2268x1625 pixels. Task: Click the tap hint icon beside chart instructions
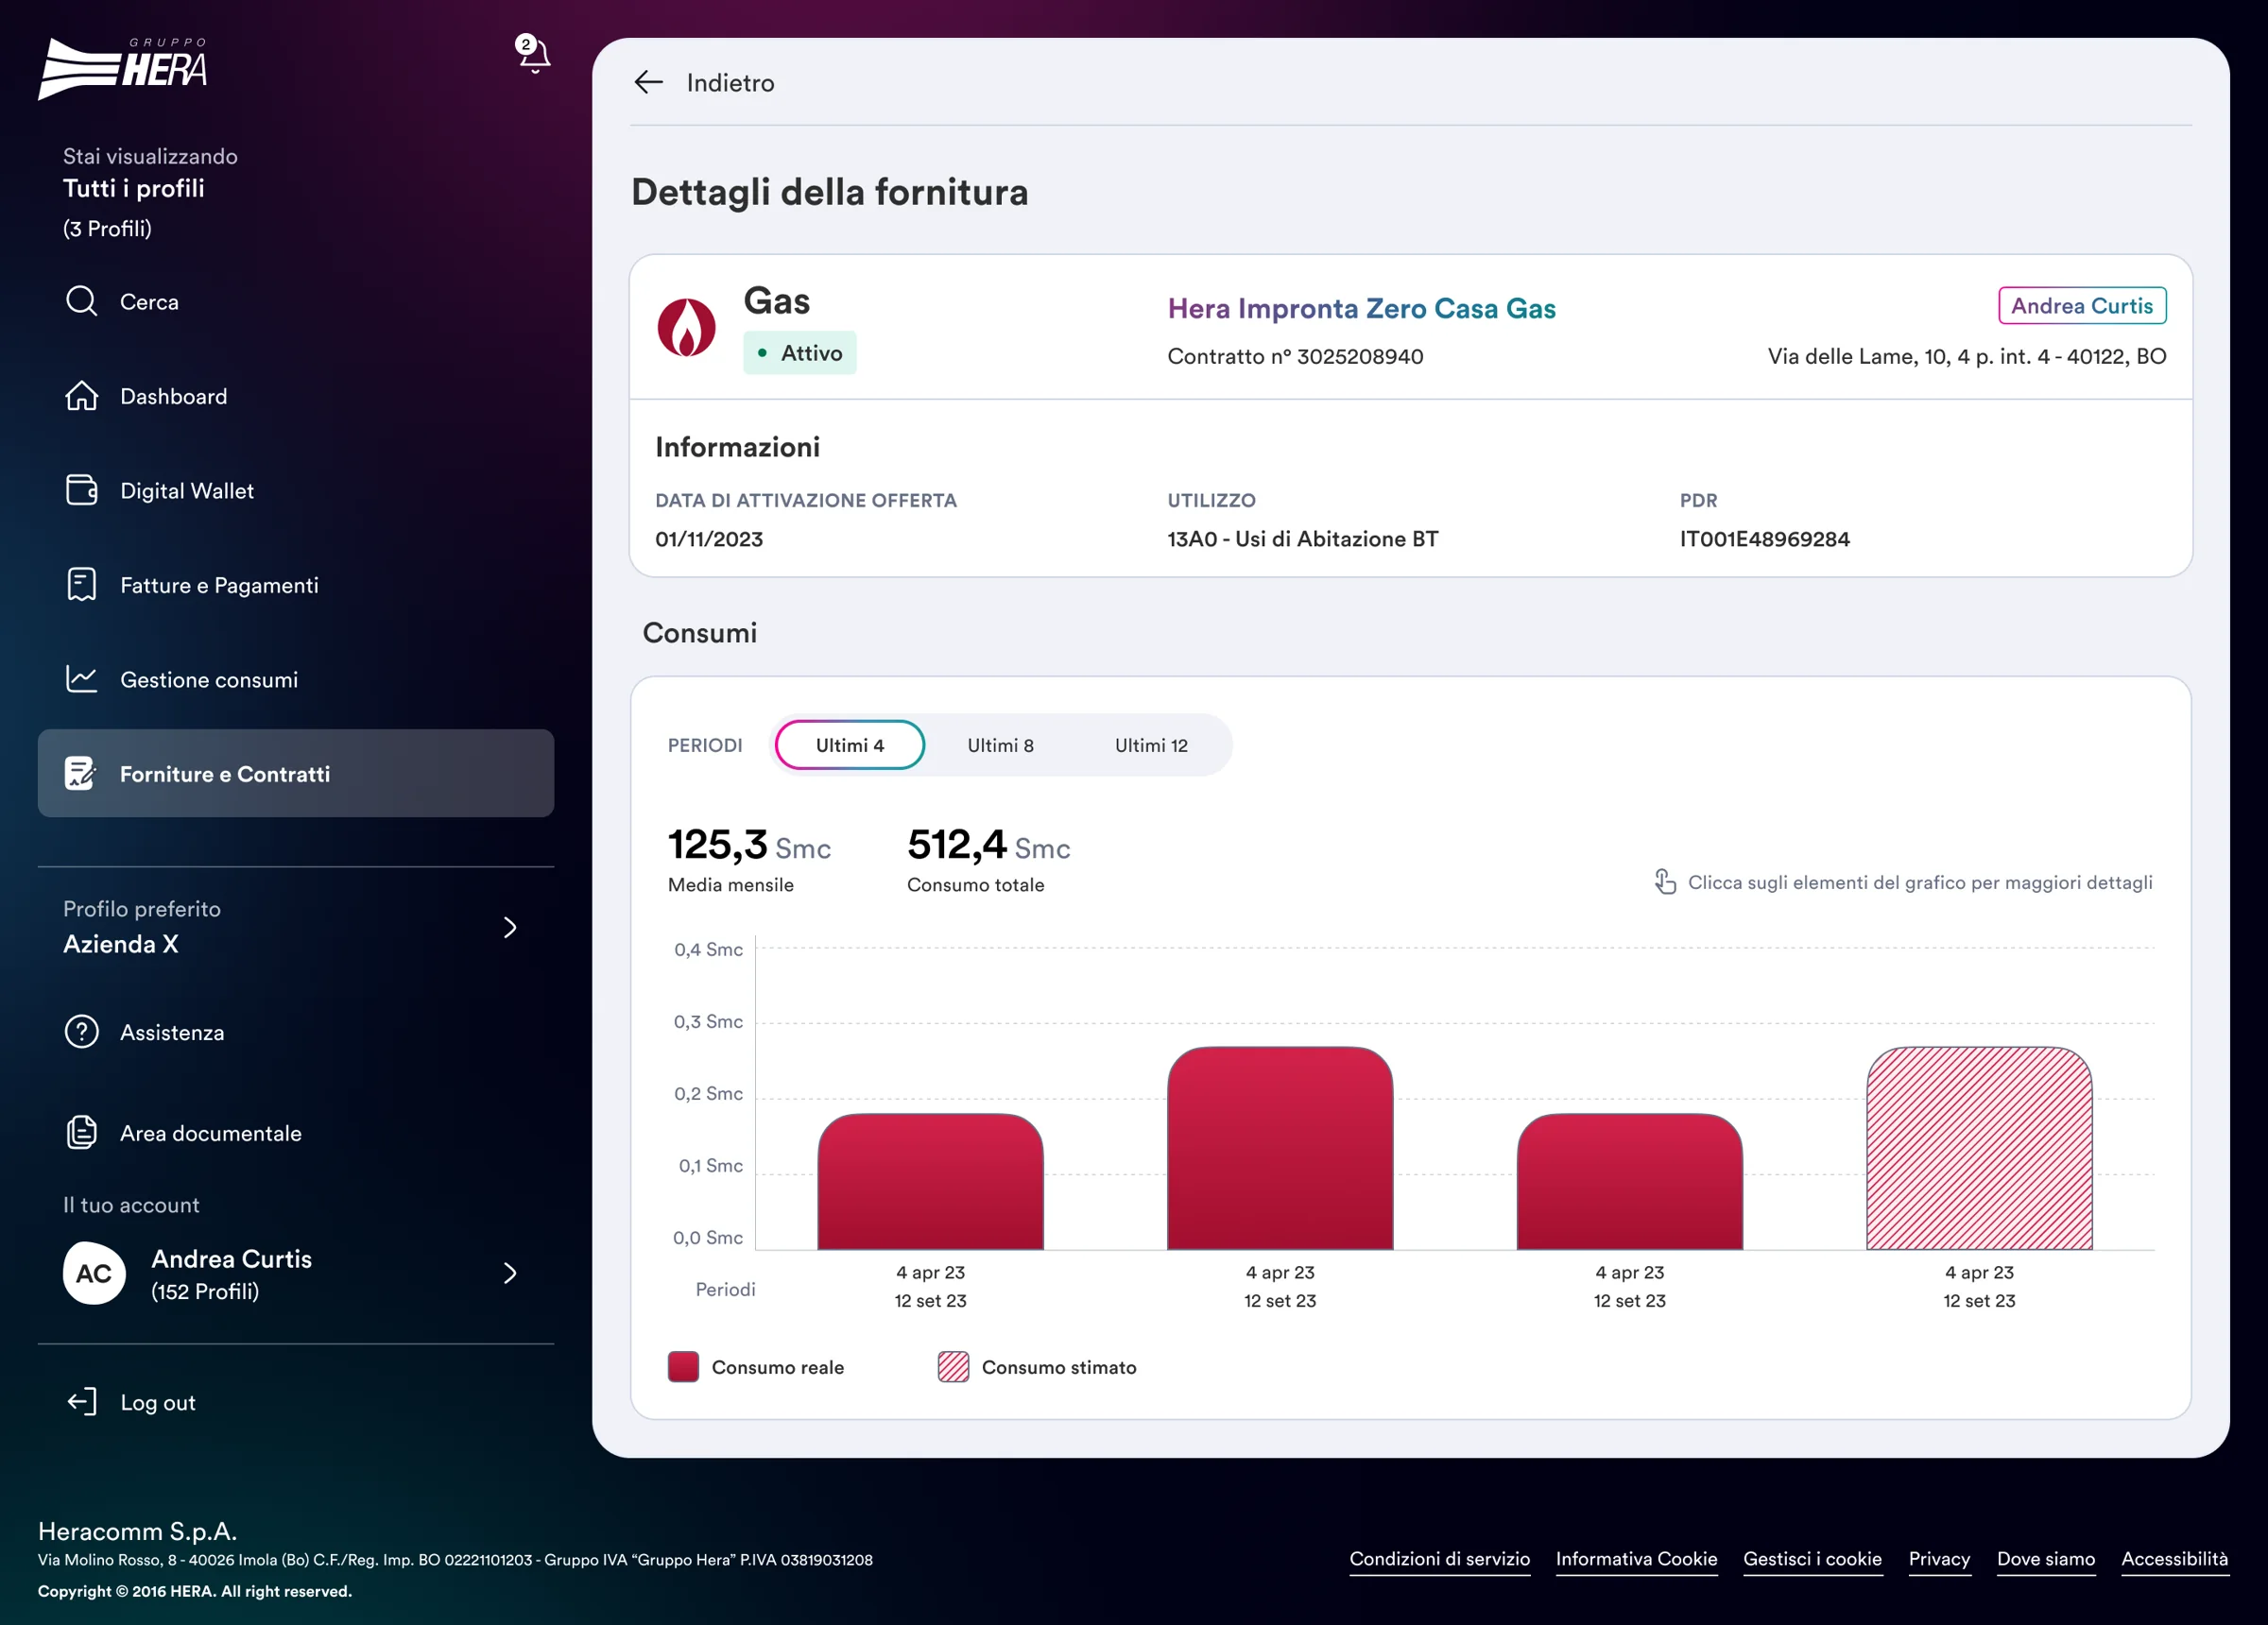click(x=1665, y=881)
